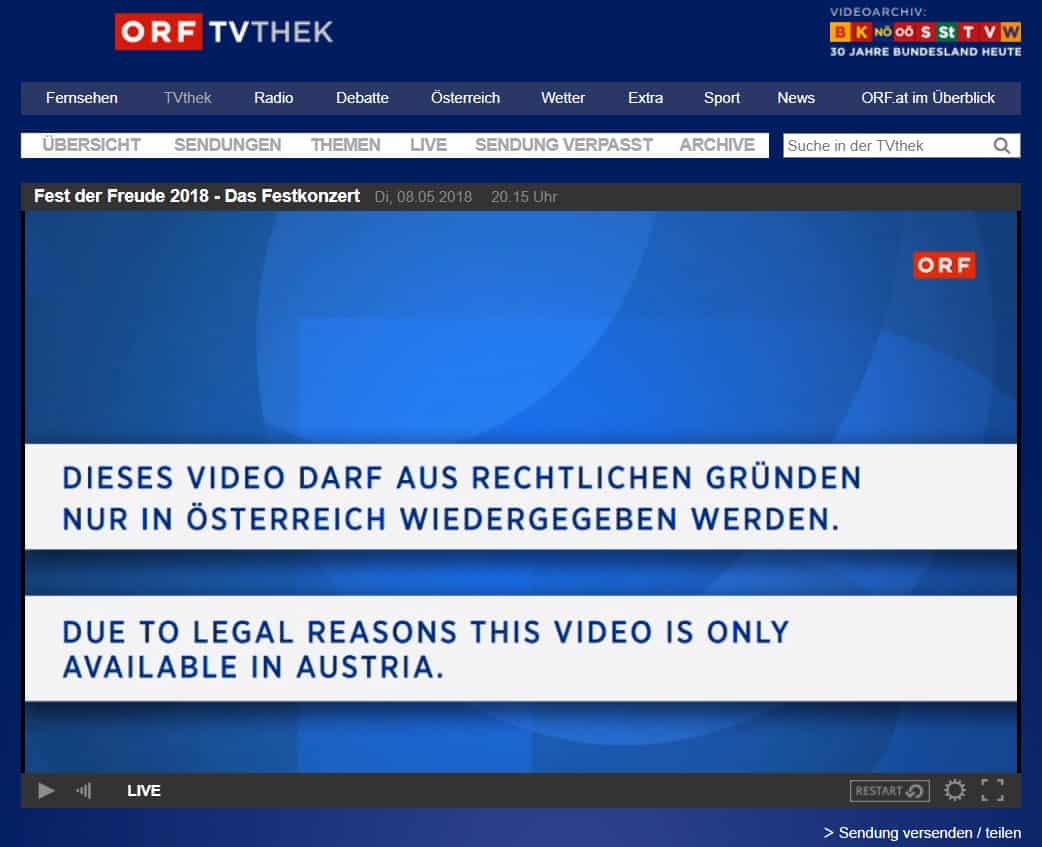Go to the Extra section
1042x847 pixels.
click(645, 98)
